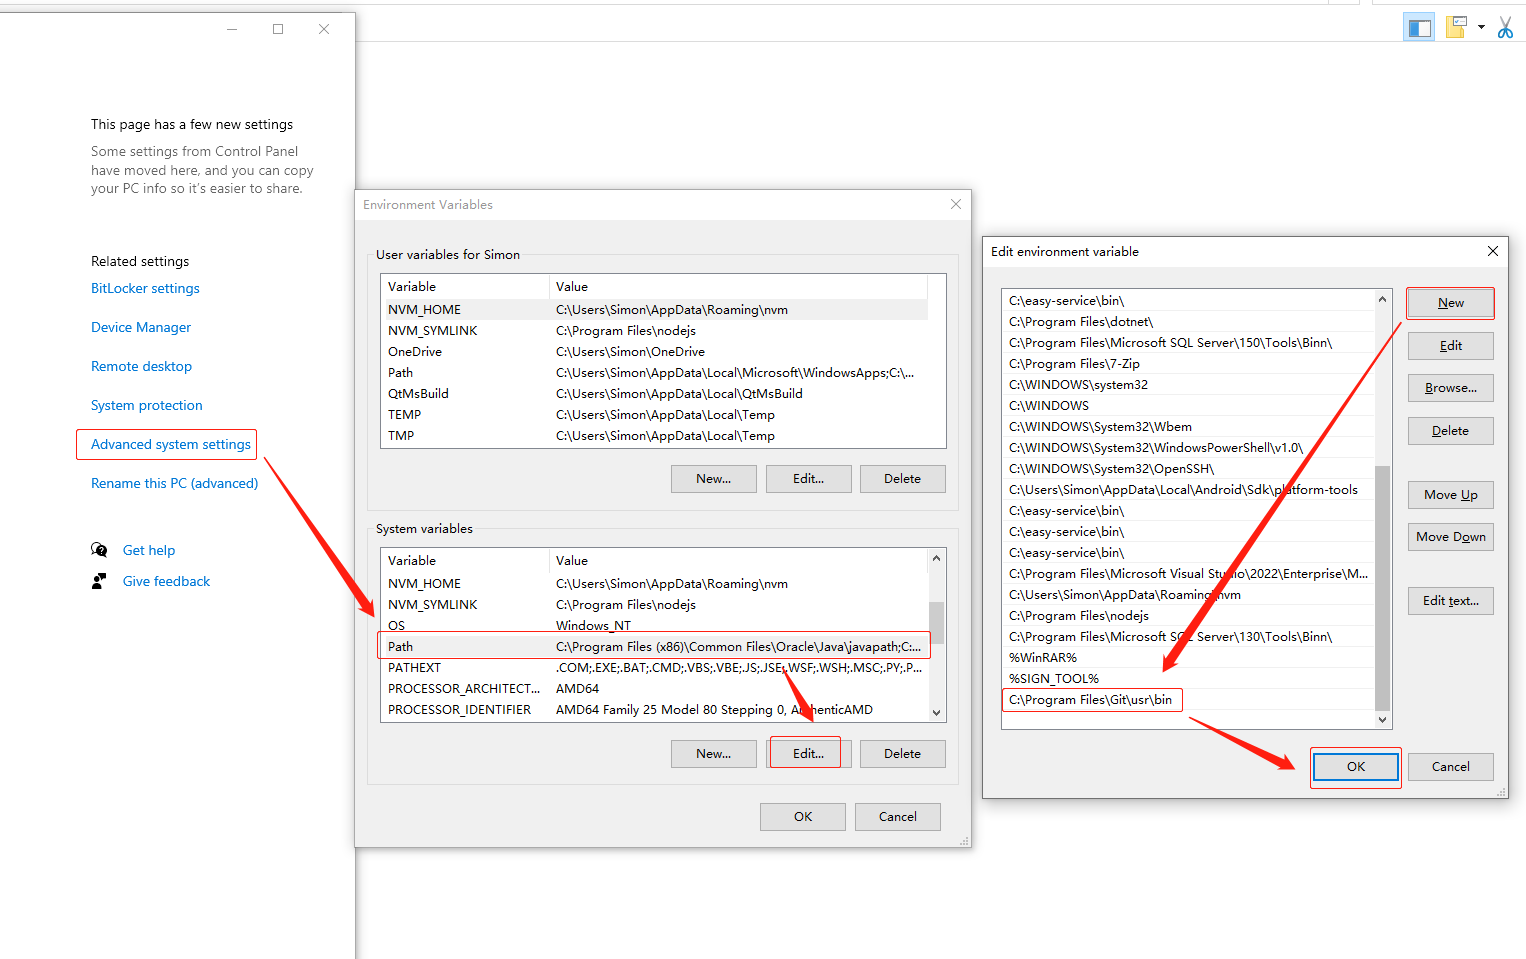Select PROCESSOR_IDENTIFIER row in System variables

[x=655, y=710]
